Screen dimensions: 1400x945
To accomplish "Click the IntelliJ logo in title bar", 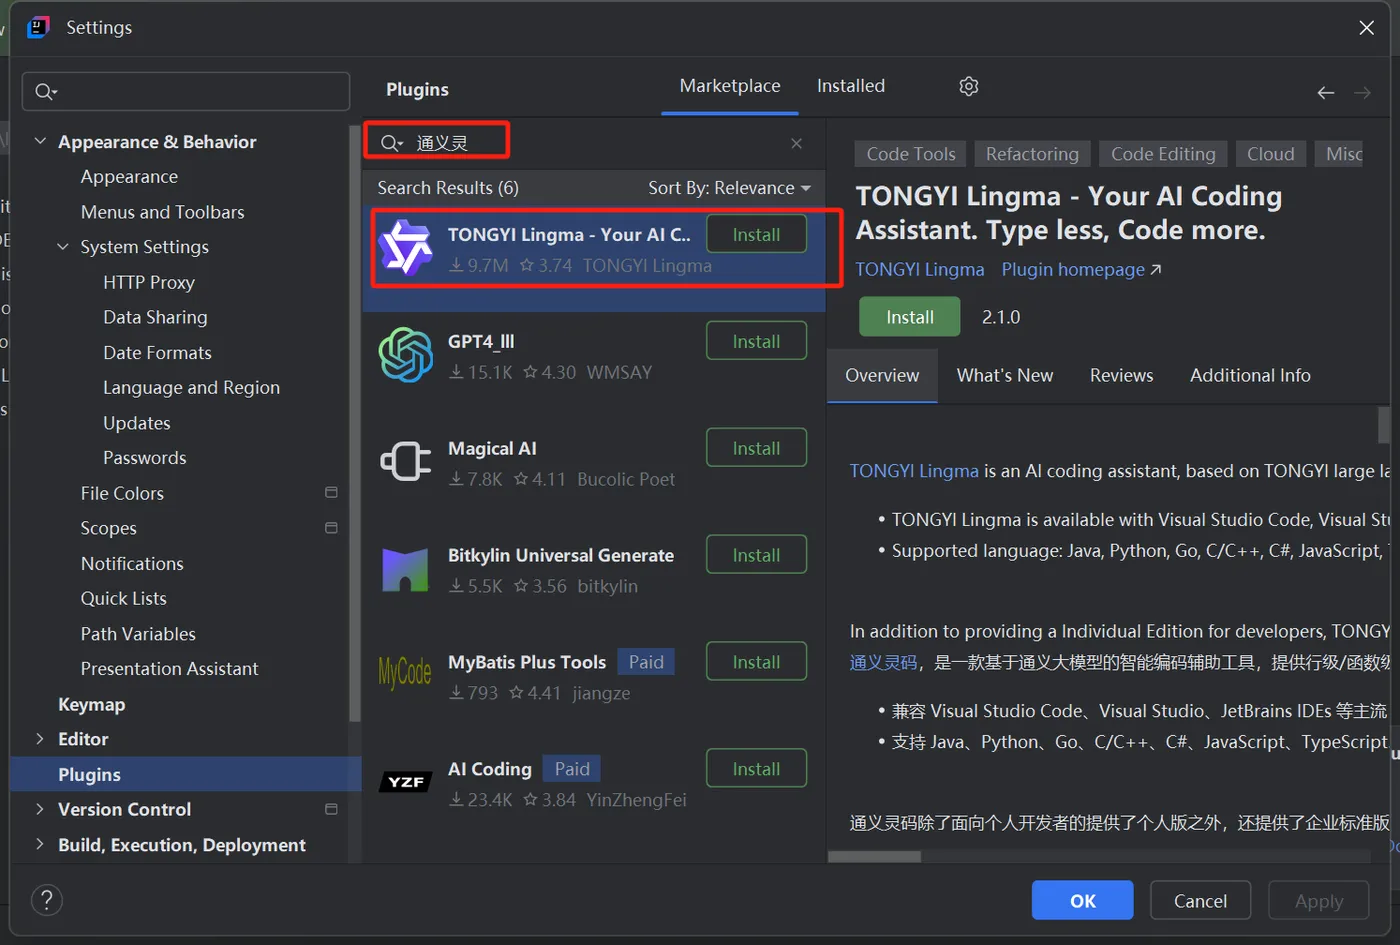I will (x=38, y=27).
